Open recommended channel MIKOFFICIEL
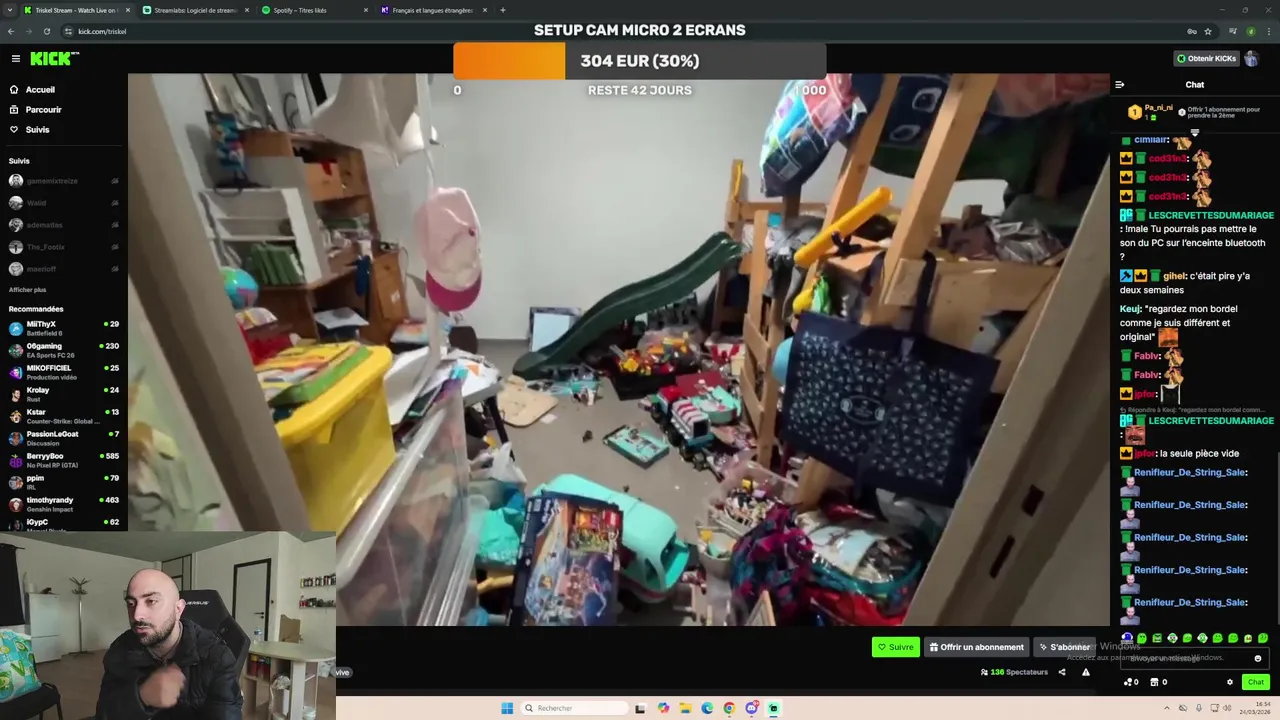This screenshot has height=720, width=1280. pos(63,372)
